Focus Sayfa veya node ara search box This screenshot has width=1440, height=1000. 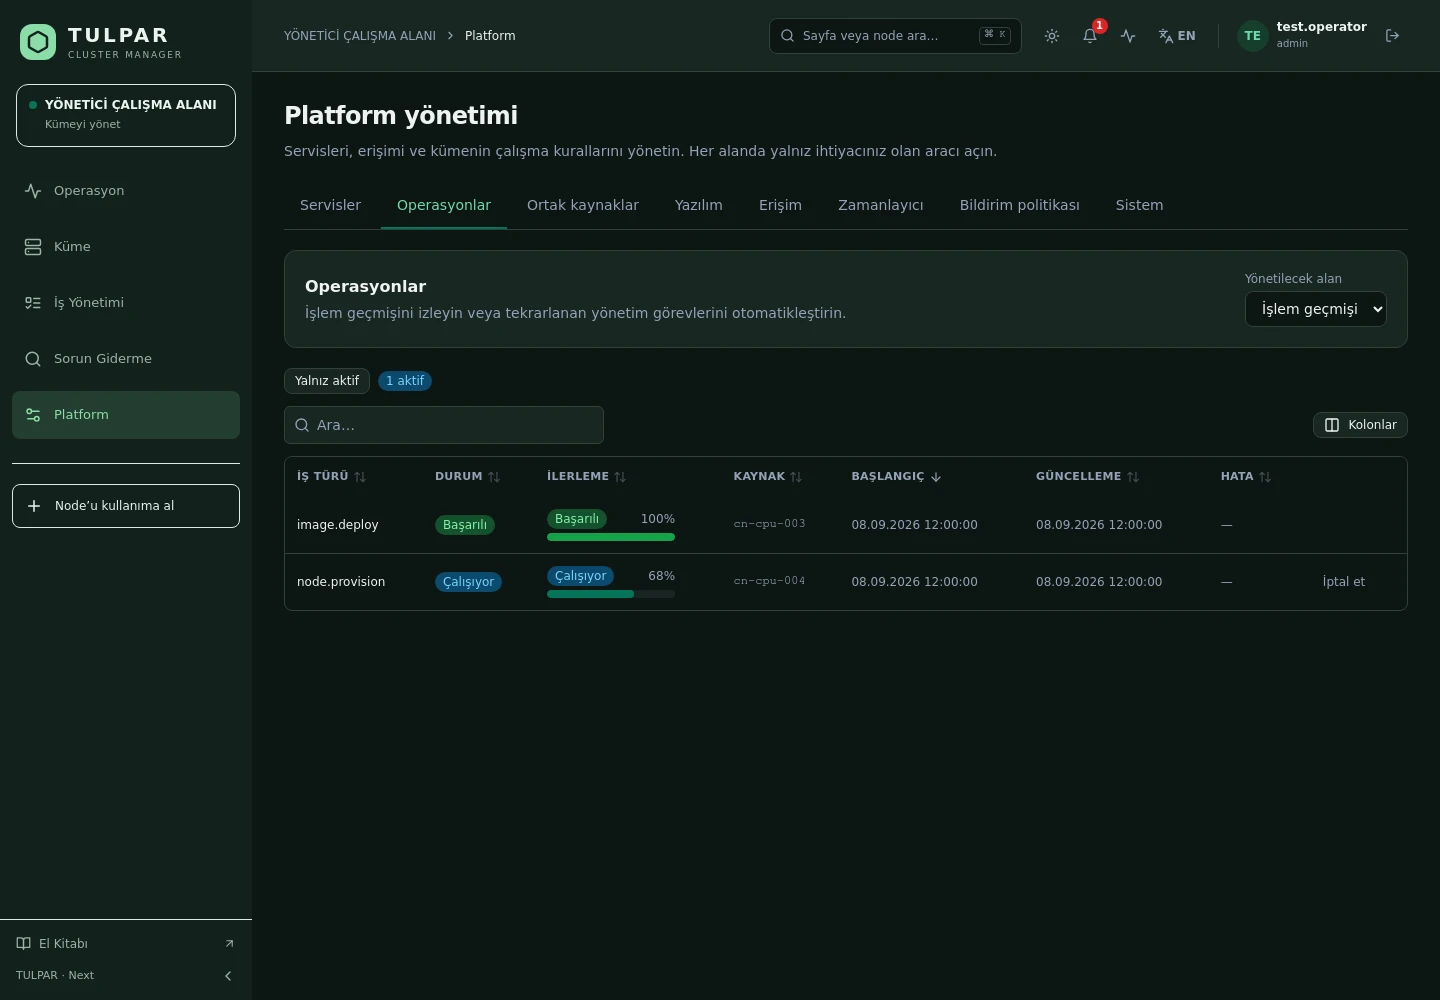895,36
